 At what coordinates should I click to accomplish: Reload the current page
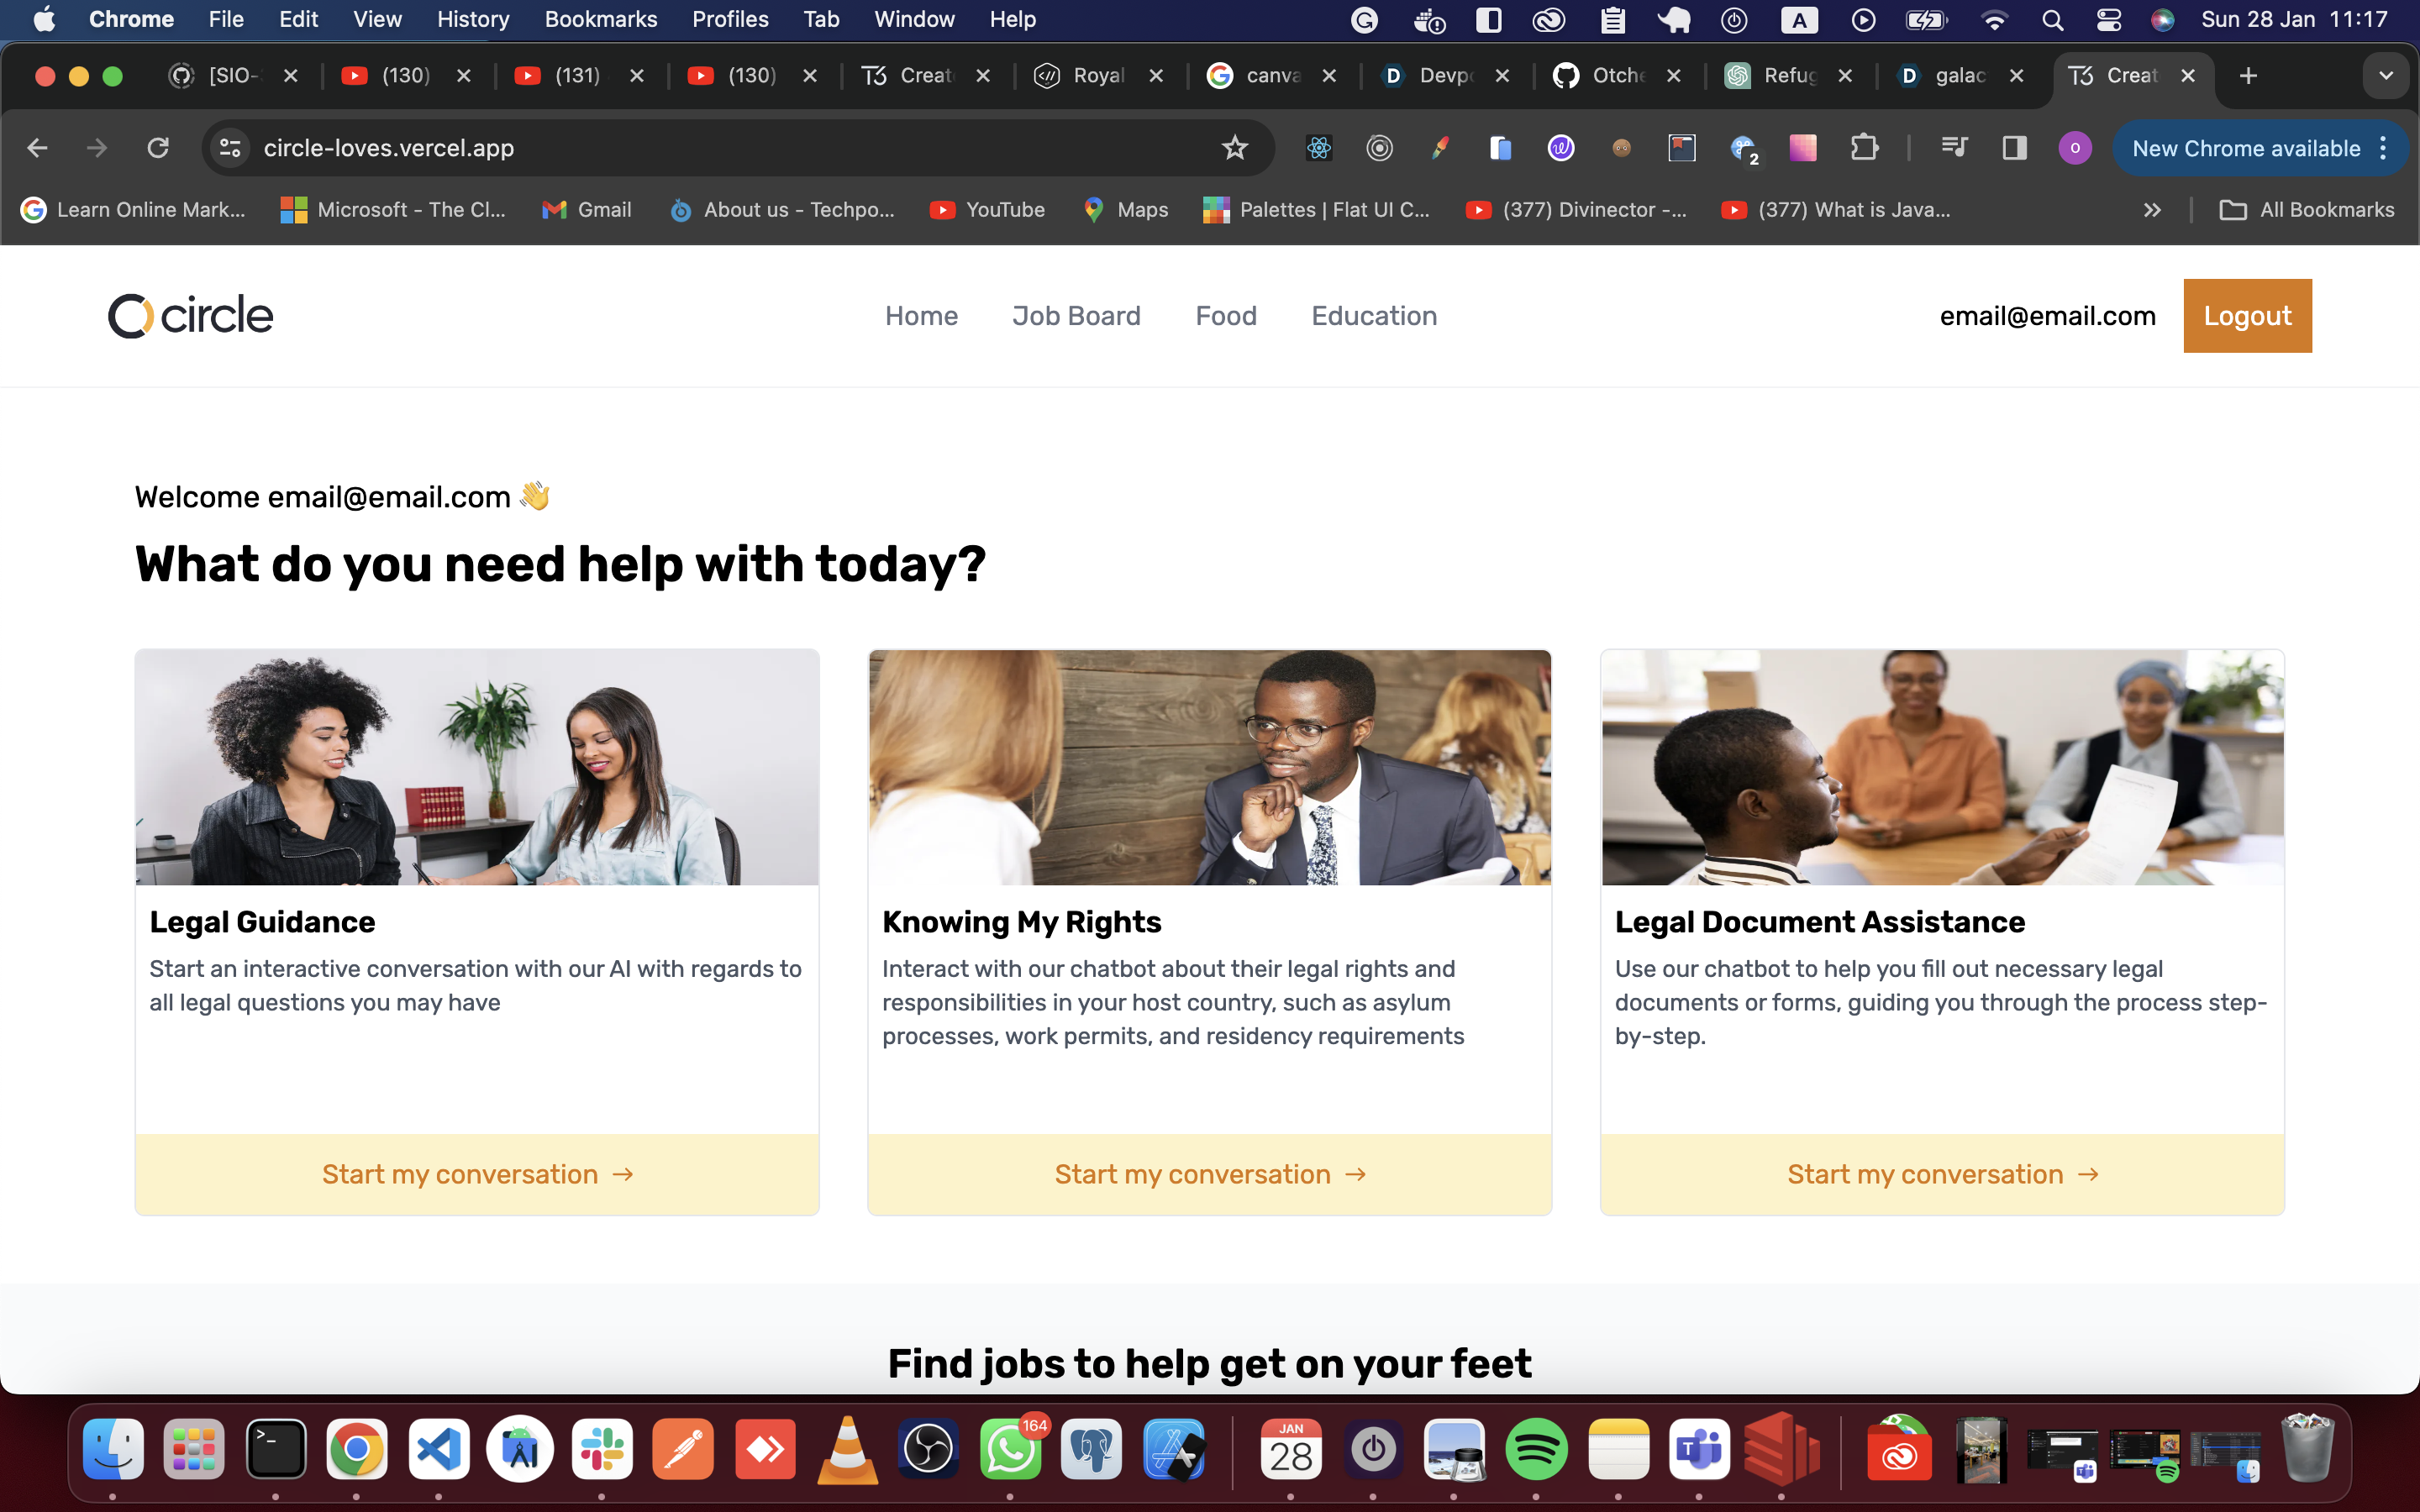(158, 148)
